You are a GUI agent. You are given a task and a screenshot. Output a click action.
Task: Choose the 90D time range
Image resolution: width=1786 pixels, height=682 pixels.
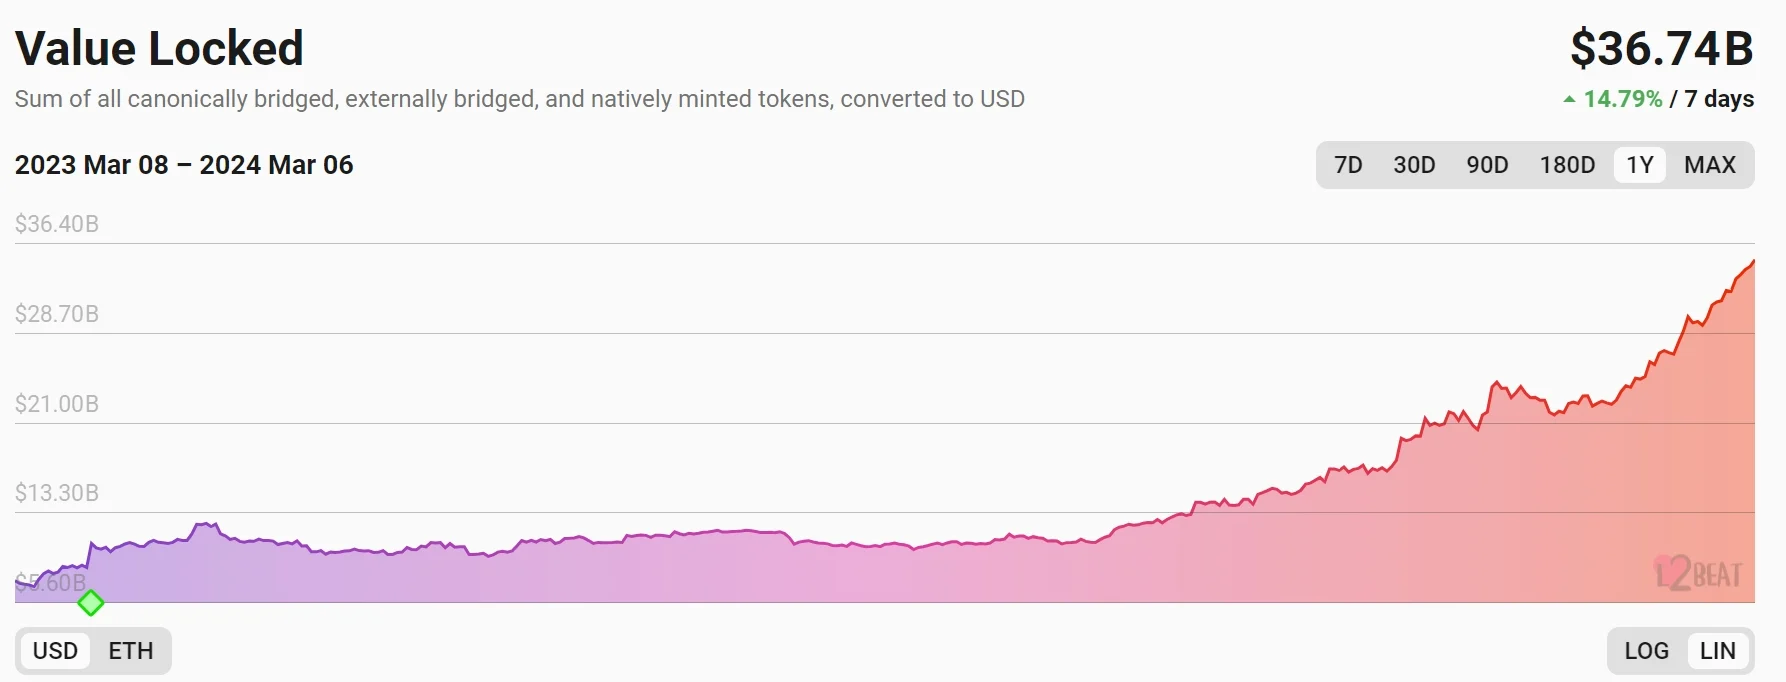(1487, 165)
